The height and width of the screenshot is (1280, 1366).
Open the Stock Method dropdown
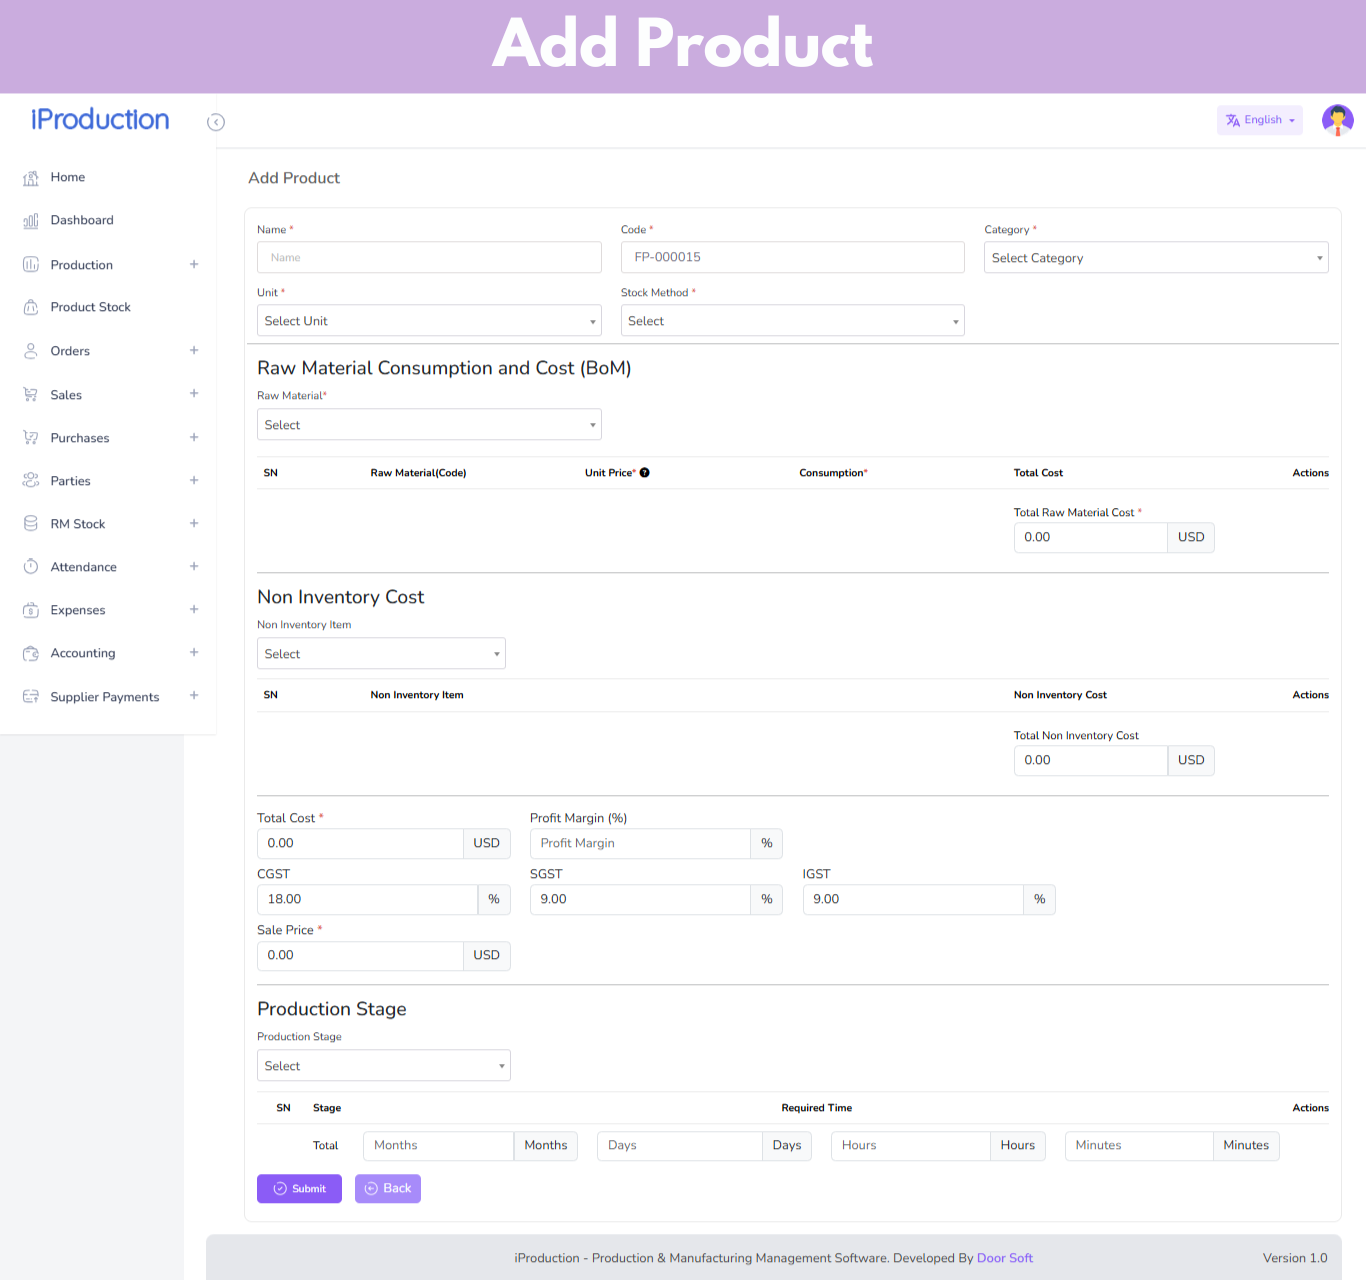point(791,320)
